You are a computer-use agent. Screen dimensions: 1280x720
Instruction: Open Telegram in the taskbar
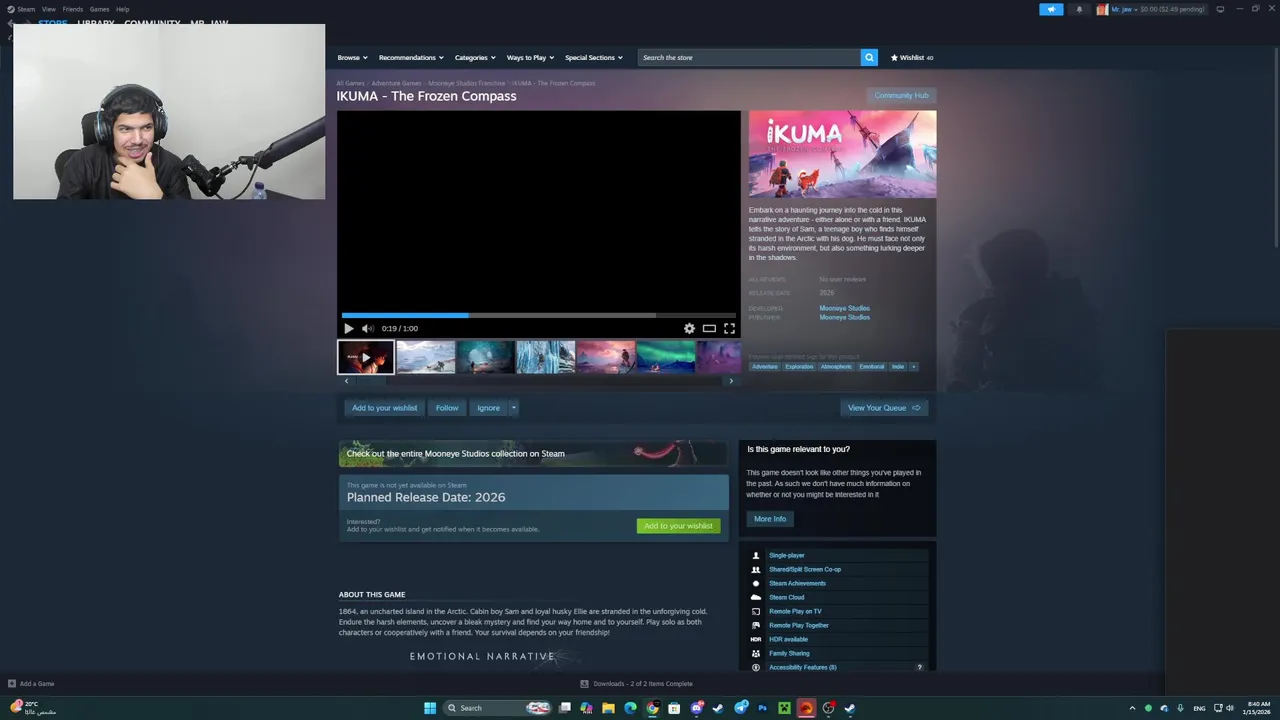(740, 708)
